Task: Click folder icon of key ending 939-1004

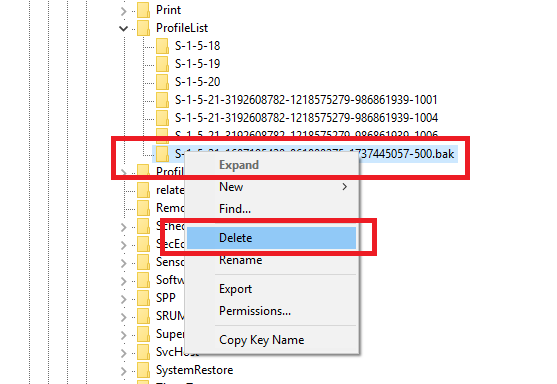Action: point(162,118)
